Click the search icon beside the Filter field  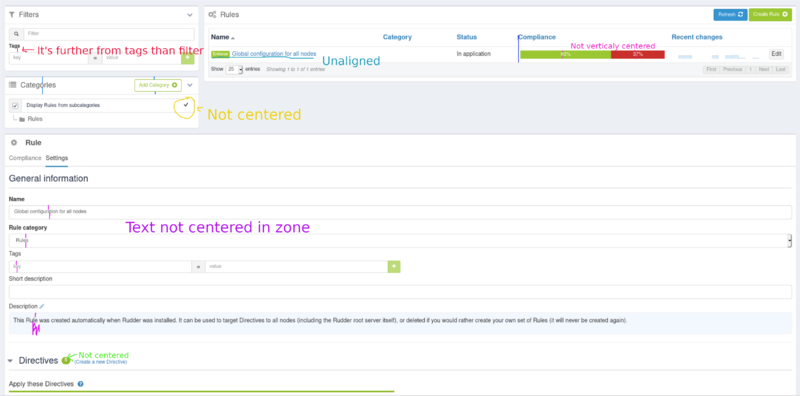[x=16, y=34]
